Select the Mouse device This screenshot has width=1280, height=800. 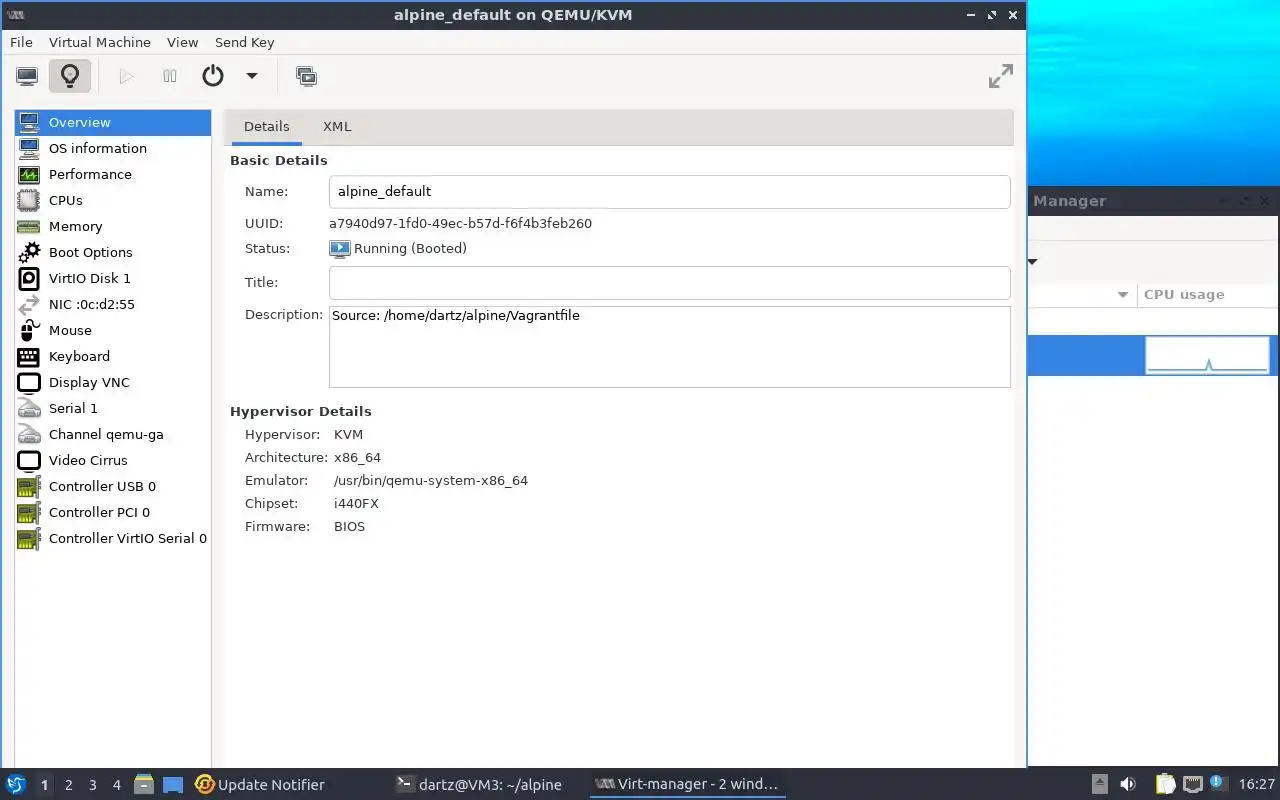113,330
